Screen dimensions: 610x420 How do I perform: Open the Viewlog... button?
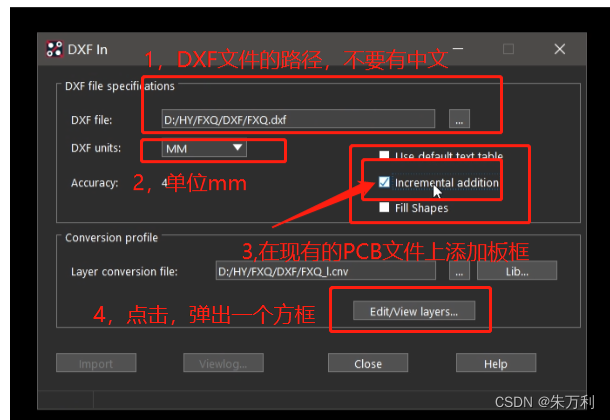tap(223, 363)
